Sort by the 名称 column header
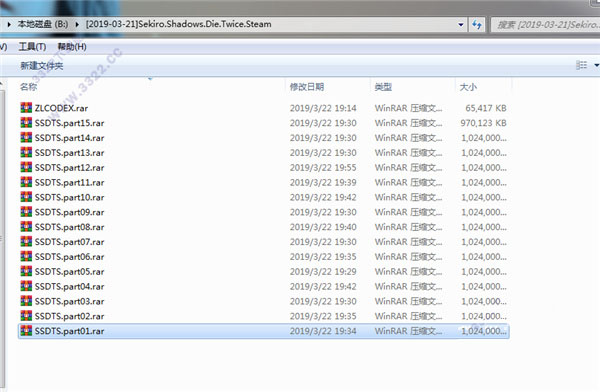This screenshot has width=600, height=392. (x=29, y=87)
